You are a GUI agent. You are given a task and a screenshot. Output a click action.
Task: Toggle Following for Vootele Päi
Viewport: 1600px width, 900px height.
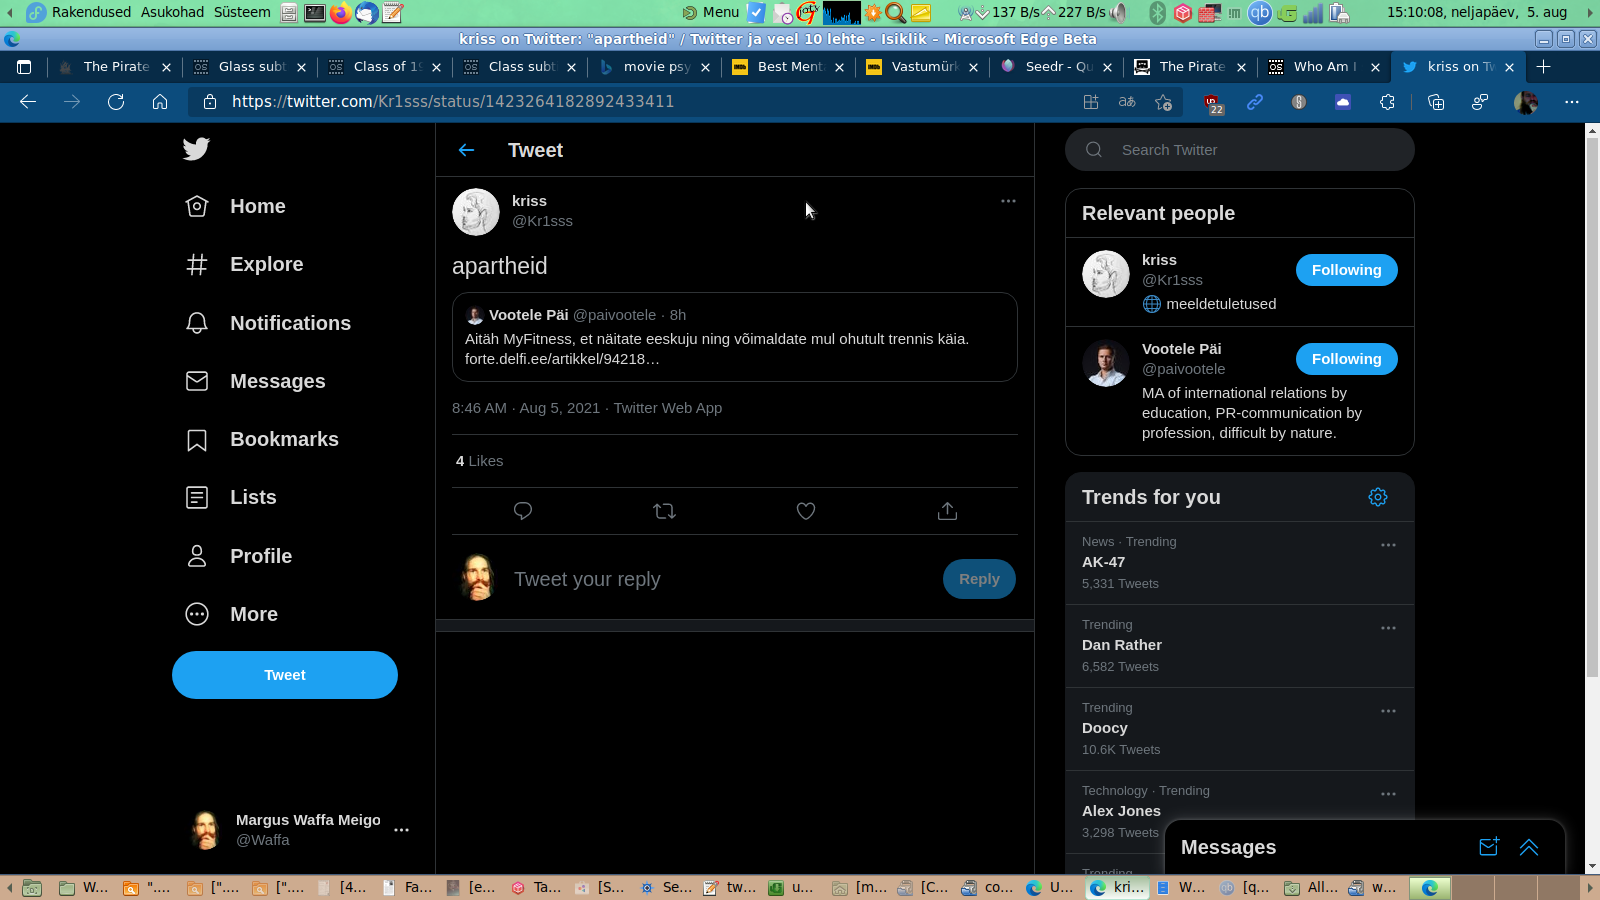point(1347,359)
